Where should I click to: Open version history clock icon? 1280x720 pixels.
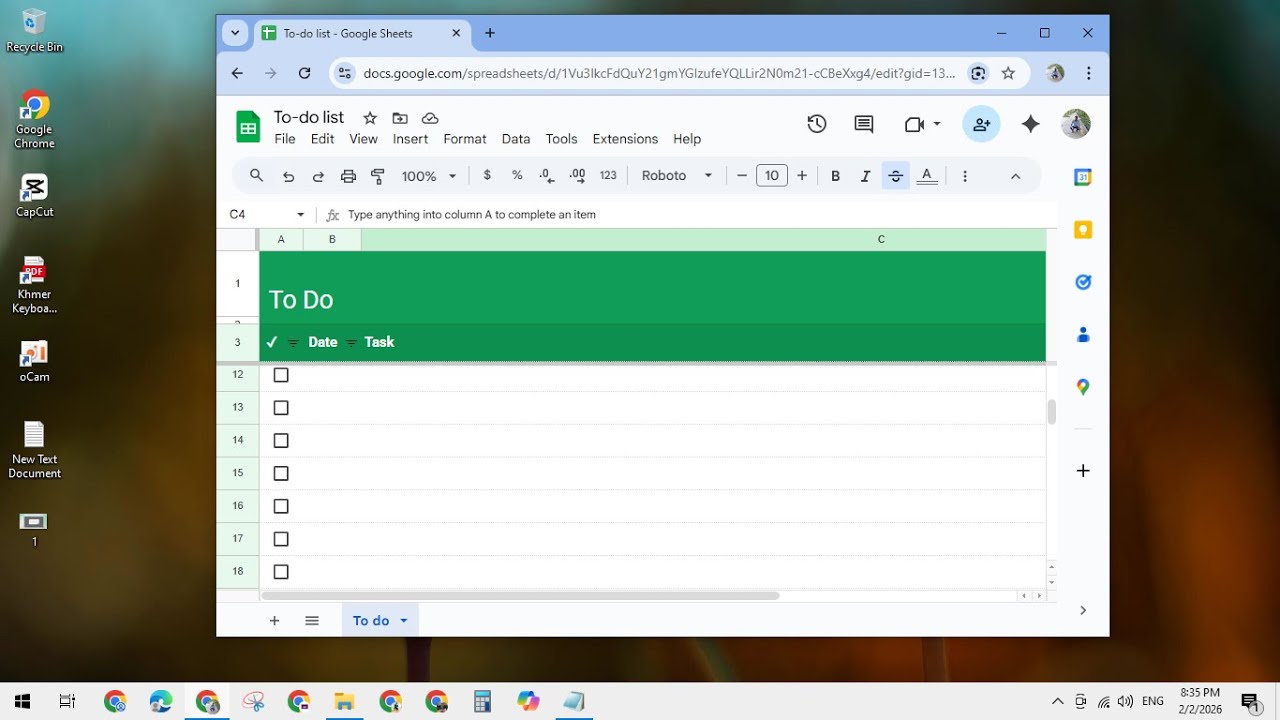tap(817, 124)
